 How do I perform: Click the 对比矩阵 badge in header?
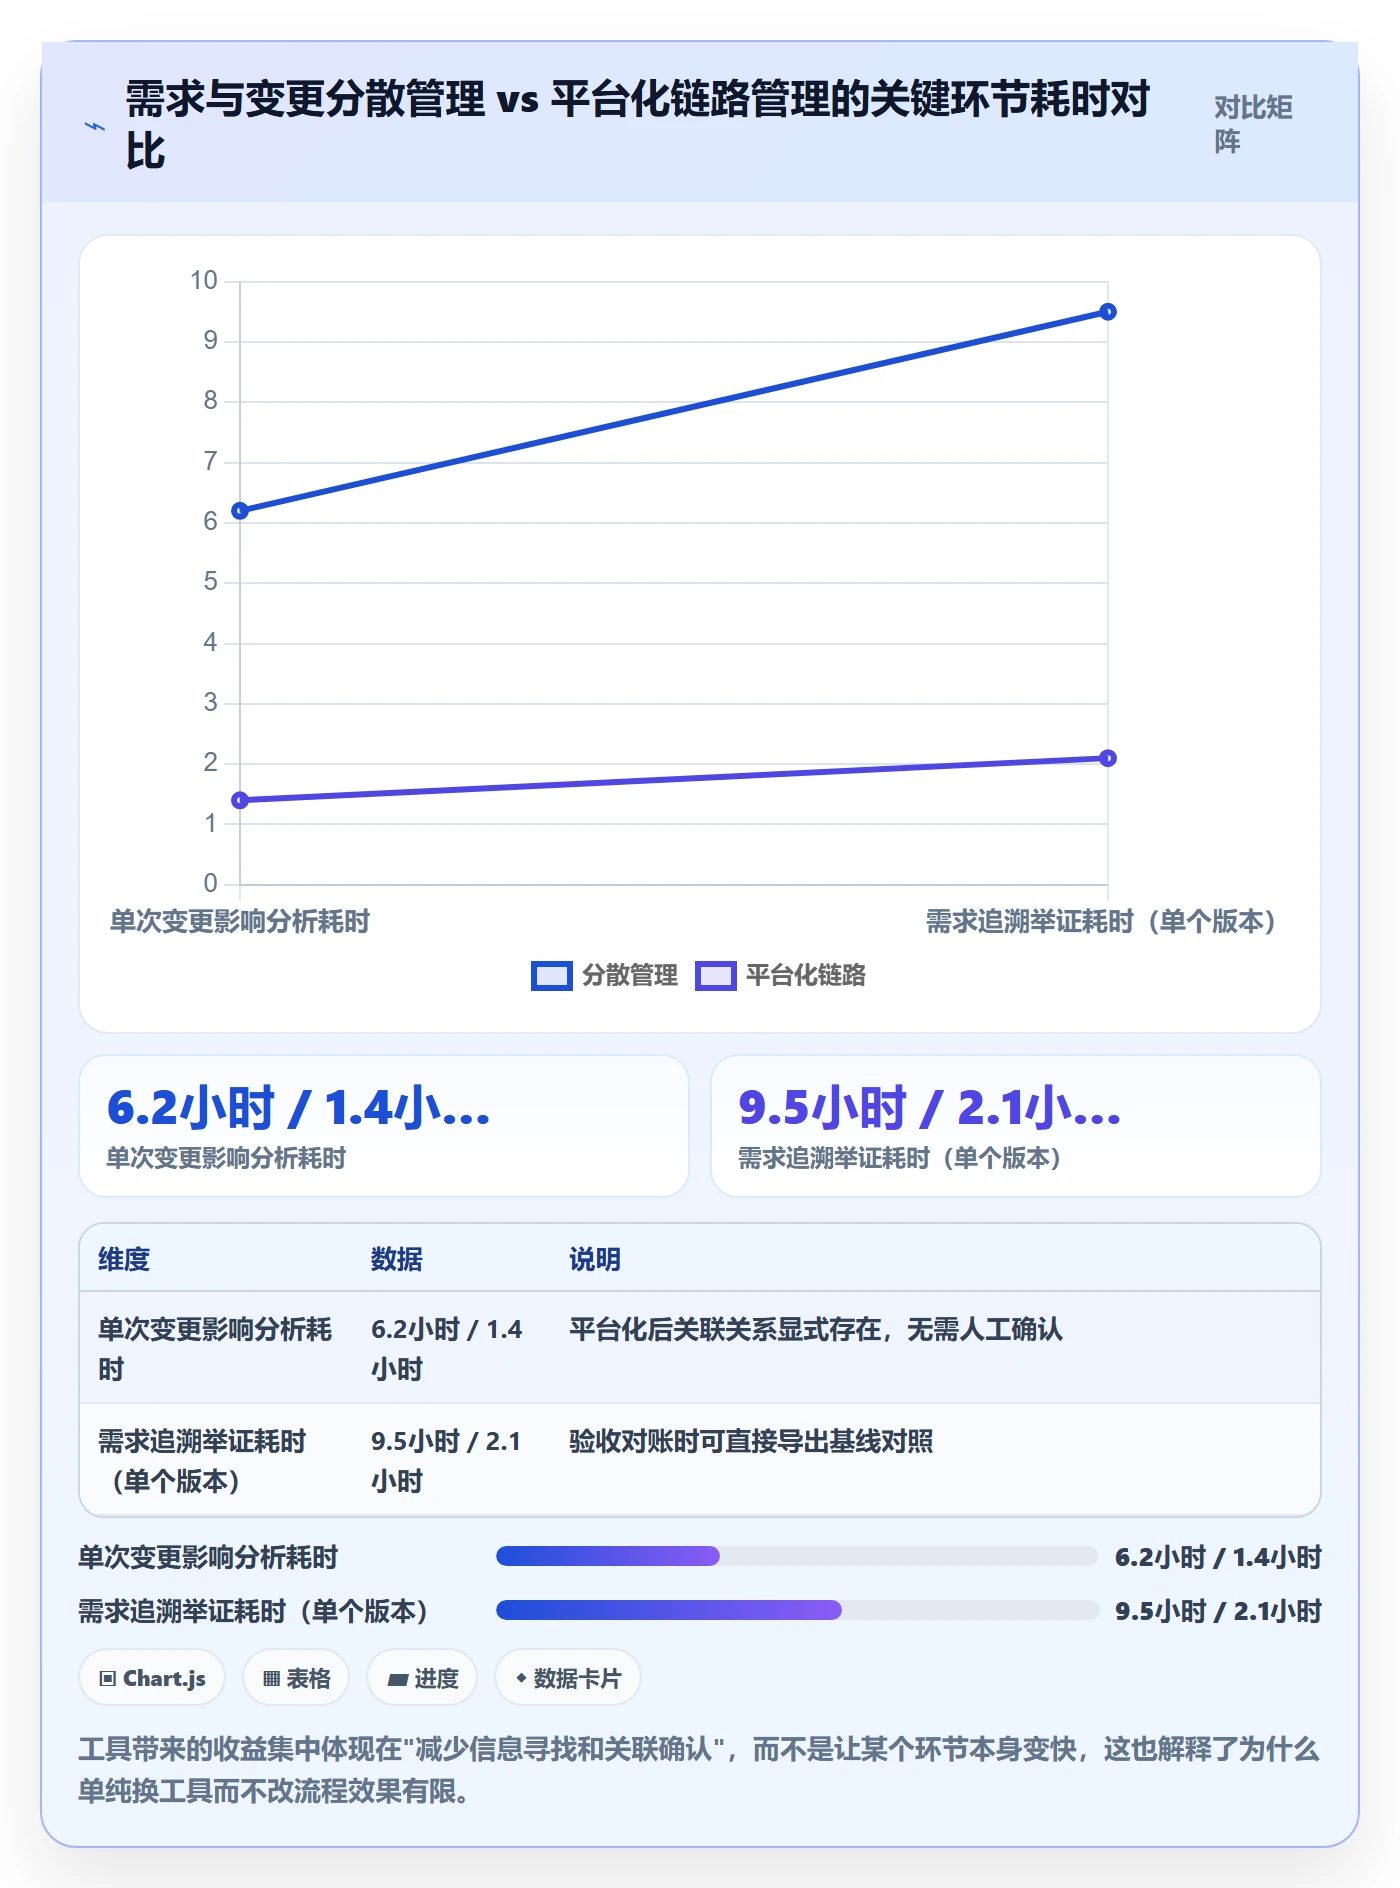coord(1254,125)
